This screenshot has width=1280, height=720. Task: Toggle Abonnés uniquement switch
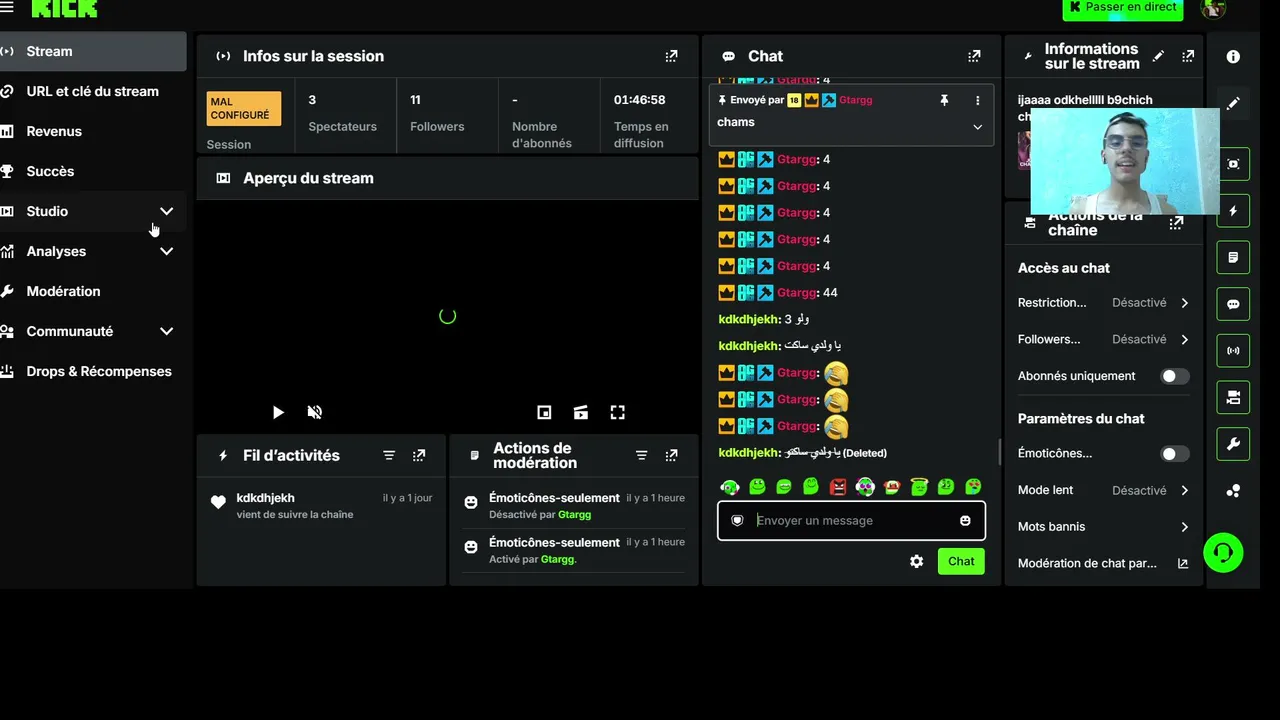pos(1174,376)
